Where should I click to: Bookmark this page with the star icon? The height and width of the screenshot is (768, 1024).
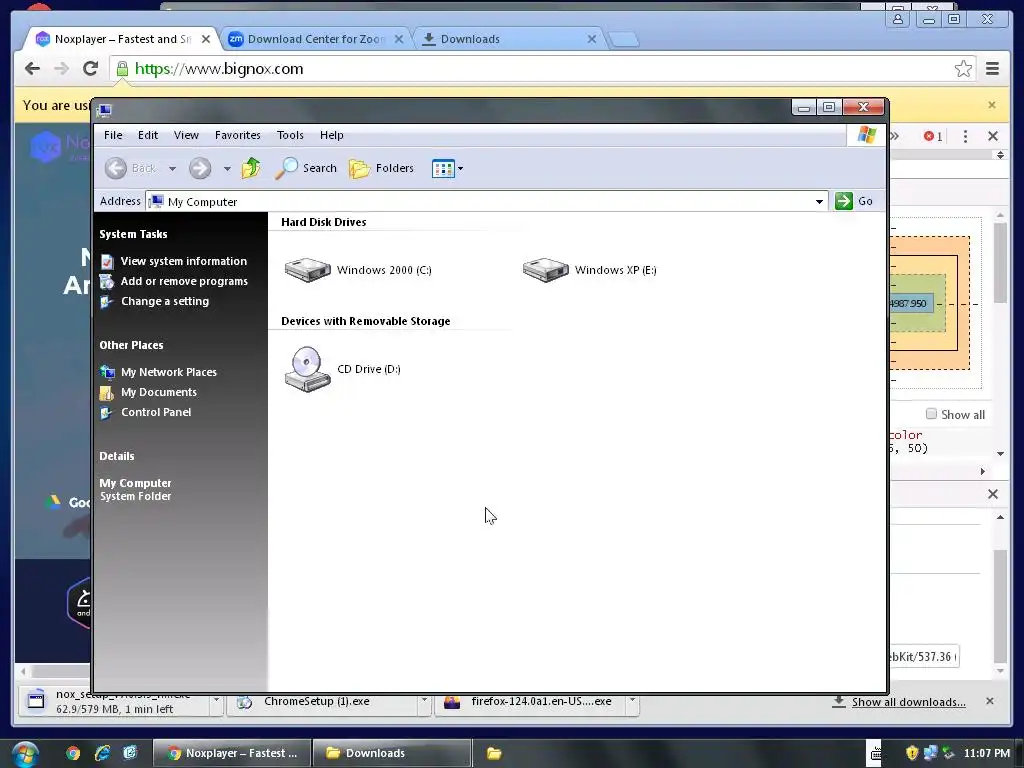(963, 69)
